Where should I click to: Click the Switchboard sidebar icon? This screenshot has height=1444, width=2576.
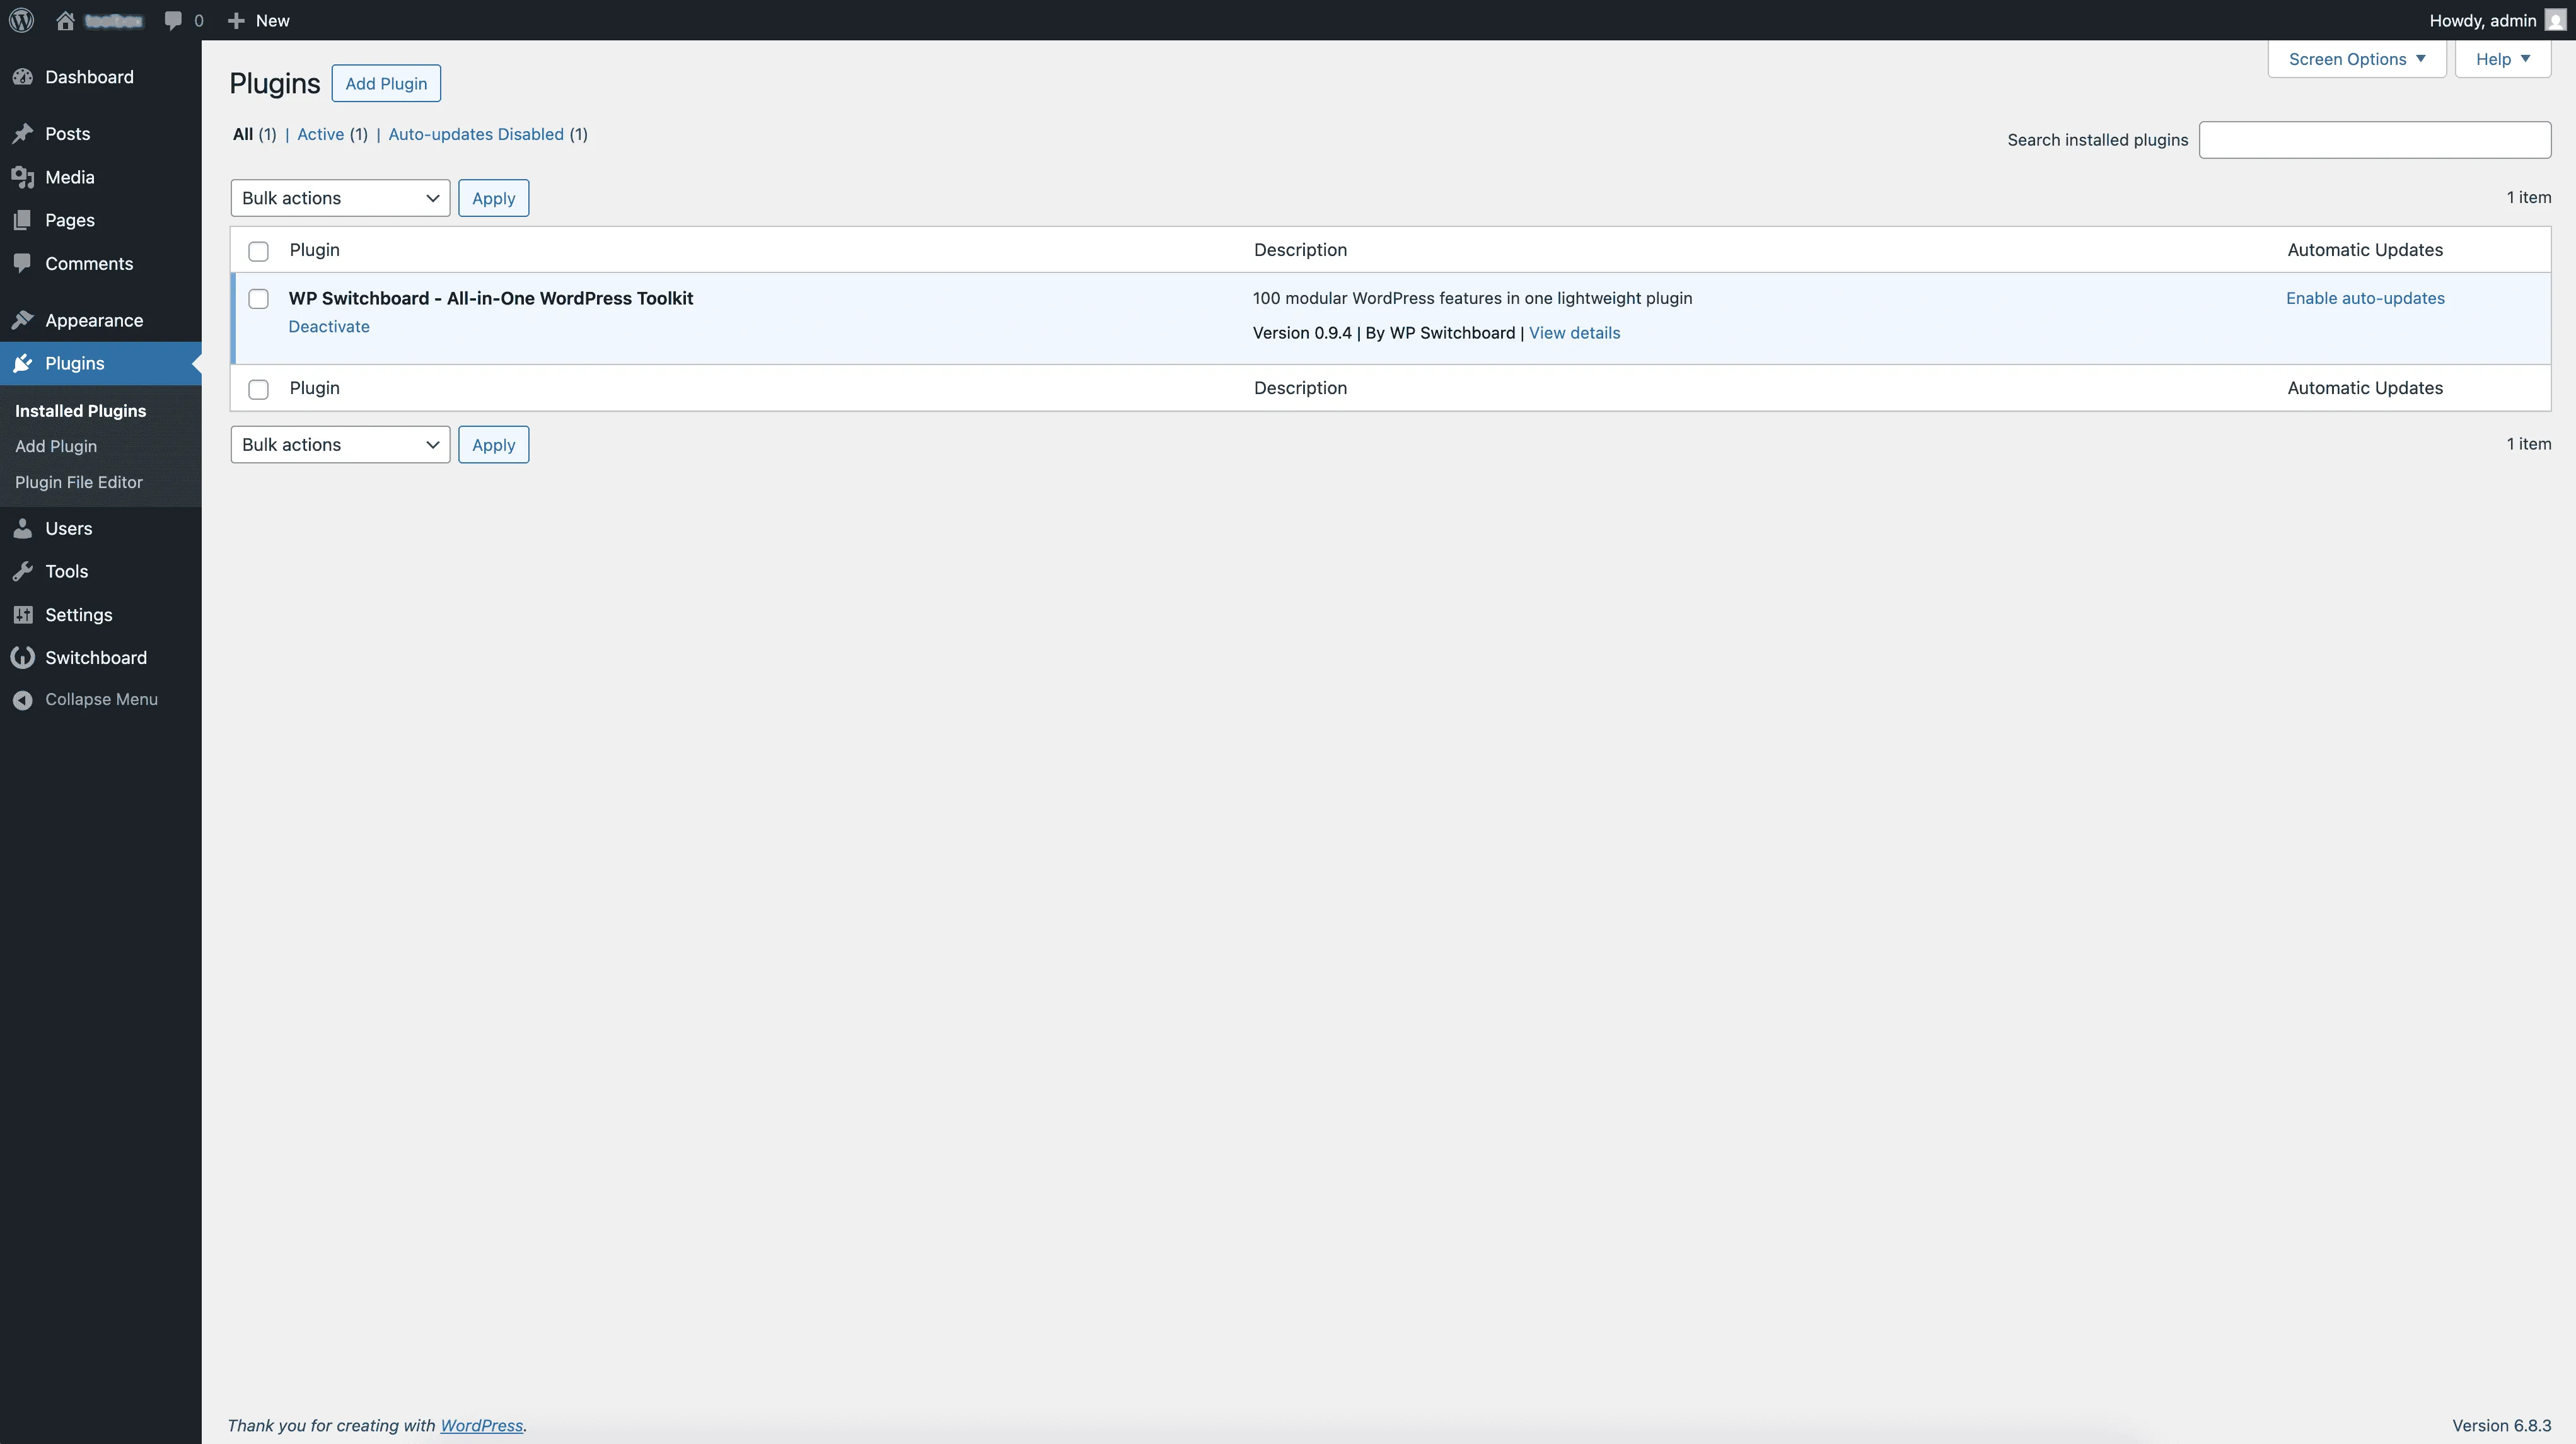click(x=24, y=657)
